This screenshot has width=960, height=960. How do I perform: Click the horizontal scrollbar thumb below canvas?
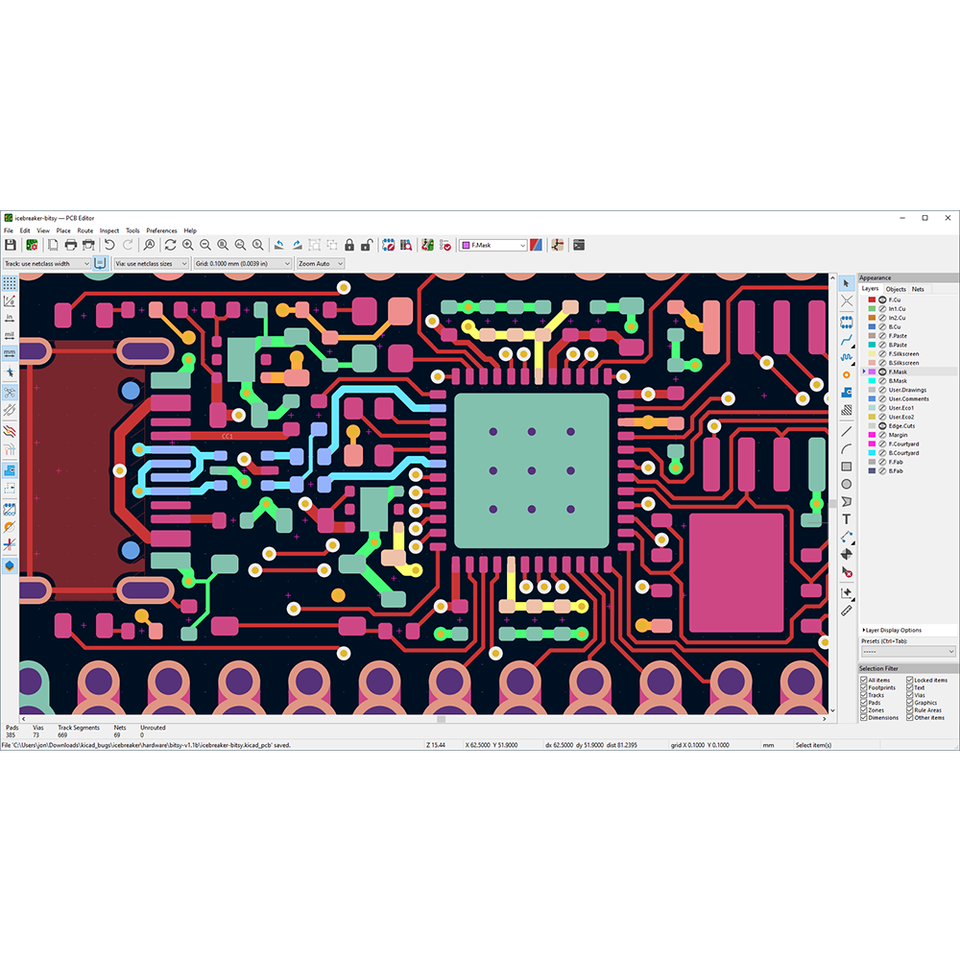coord(441,719)
